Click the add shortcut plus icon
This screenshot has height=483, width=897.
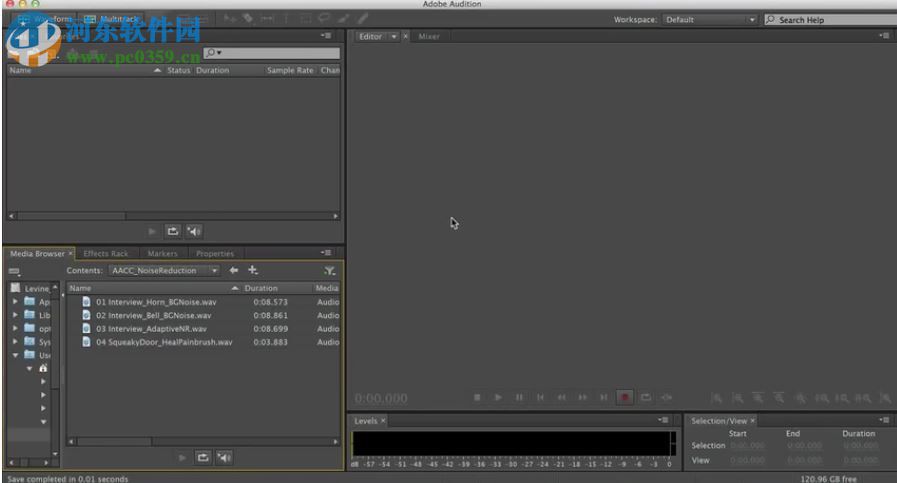[x=252, y=270]
